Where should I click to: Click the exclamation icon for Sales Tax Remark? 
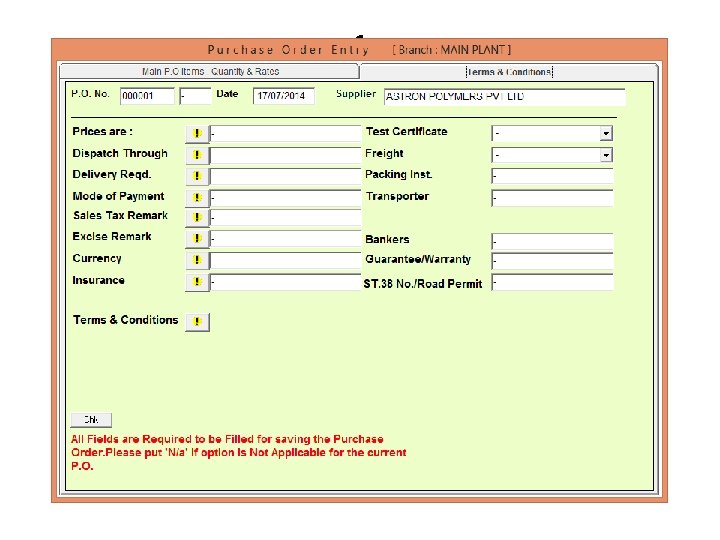pyautogui.click(x=197, y=217)
